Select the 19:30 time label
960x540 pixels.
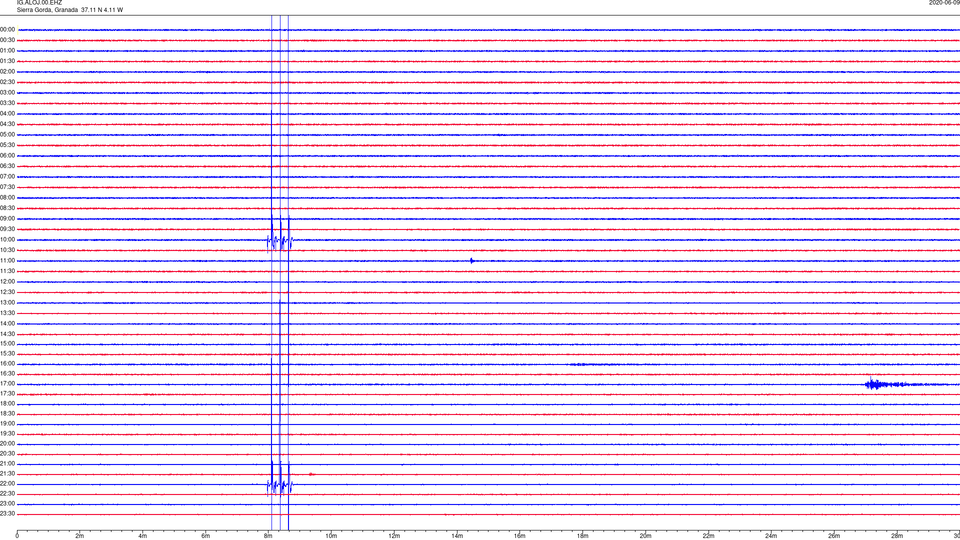click(x=8, y=434)
